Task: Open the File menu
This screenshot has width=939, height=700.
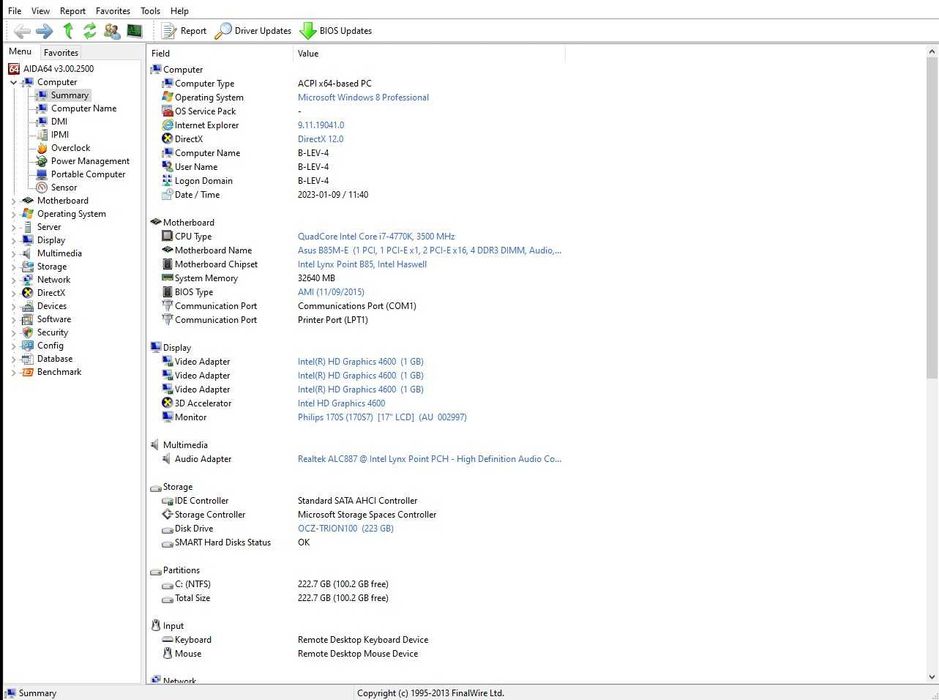Action: [x=14, y=11]
